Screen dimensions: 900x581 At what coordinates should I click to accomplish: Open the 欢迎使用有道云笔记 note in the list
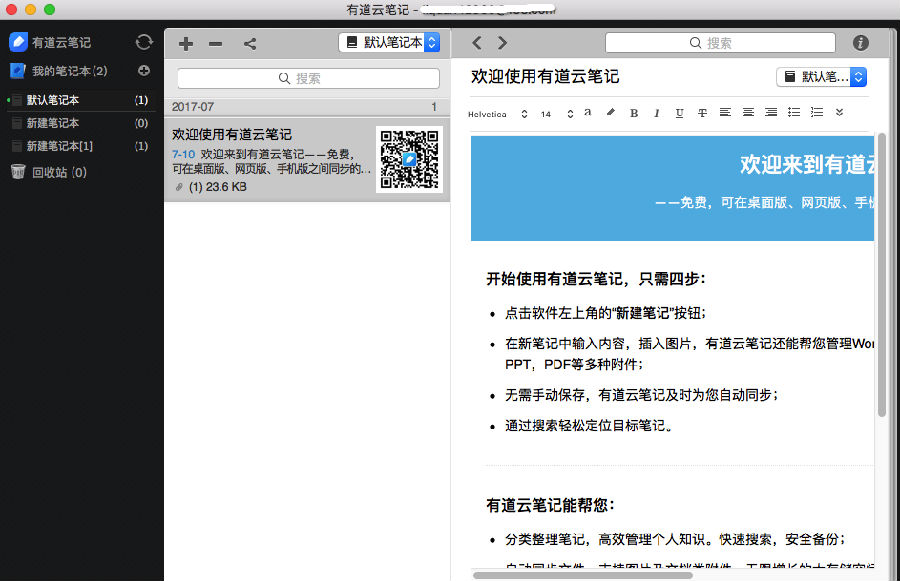(307, 160)
